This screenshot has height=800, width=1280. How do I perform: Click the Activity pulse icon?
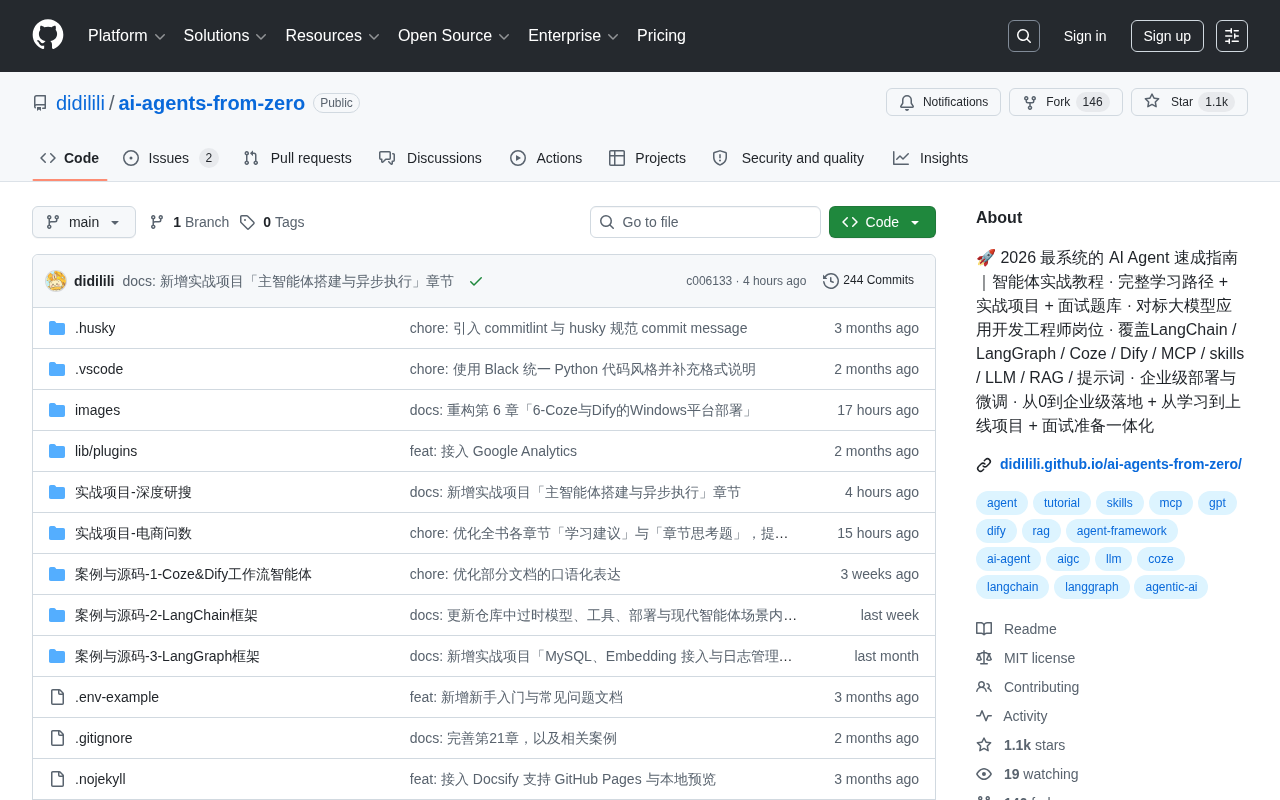pyautogui.click(x=984, y=716)
